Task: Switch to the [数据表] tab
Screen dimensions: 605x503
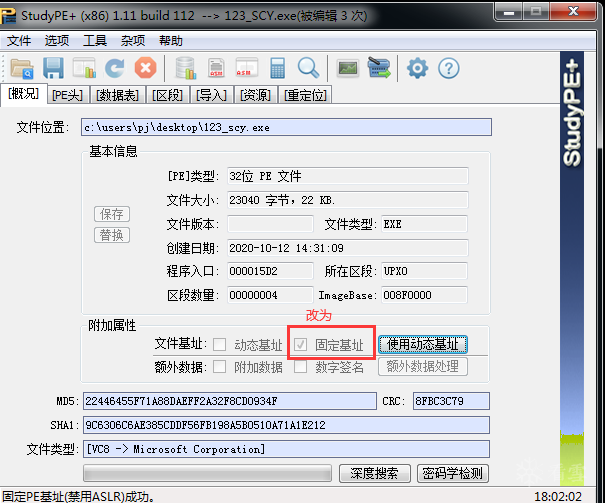Action: [117, 95]
